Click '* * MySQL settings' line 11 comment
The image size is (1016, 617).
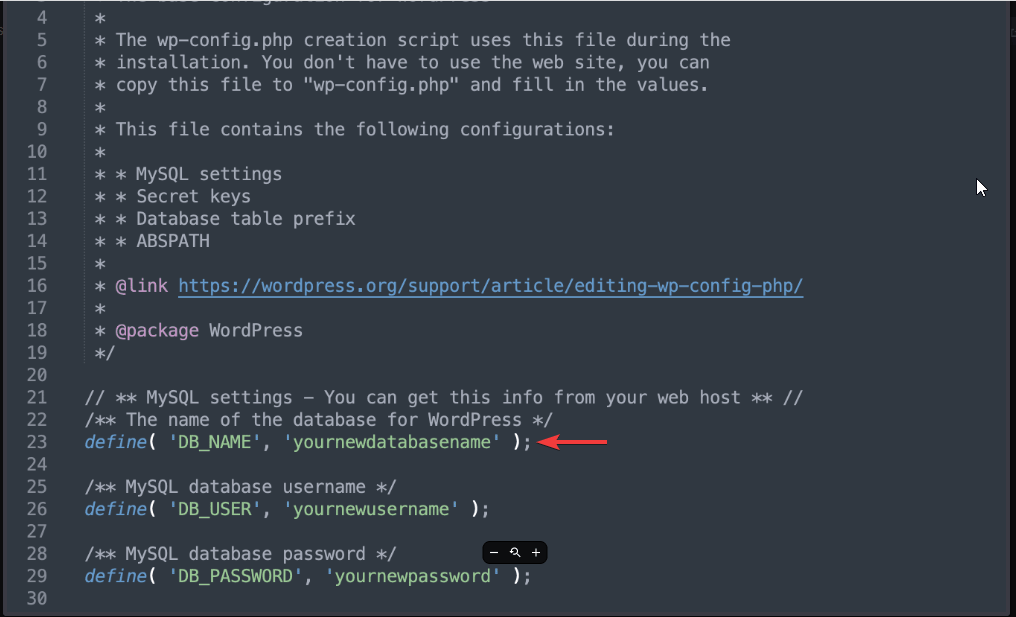point(188,174)
